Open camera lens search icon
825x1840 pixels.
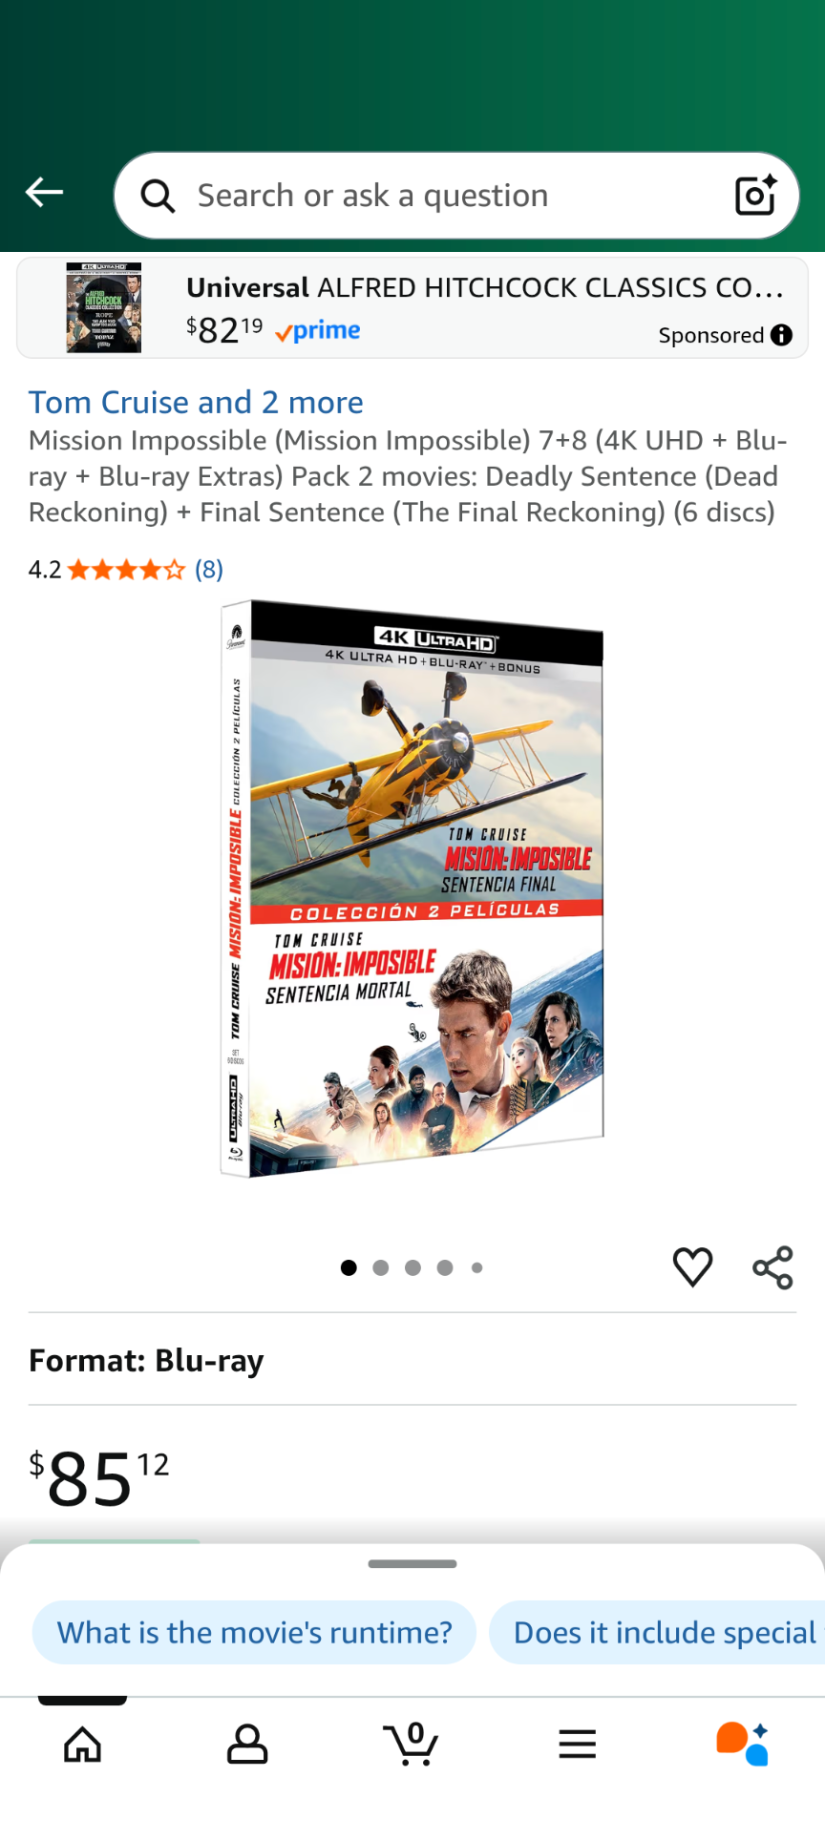[756, 195]
